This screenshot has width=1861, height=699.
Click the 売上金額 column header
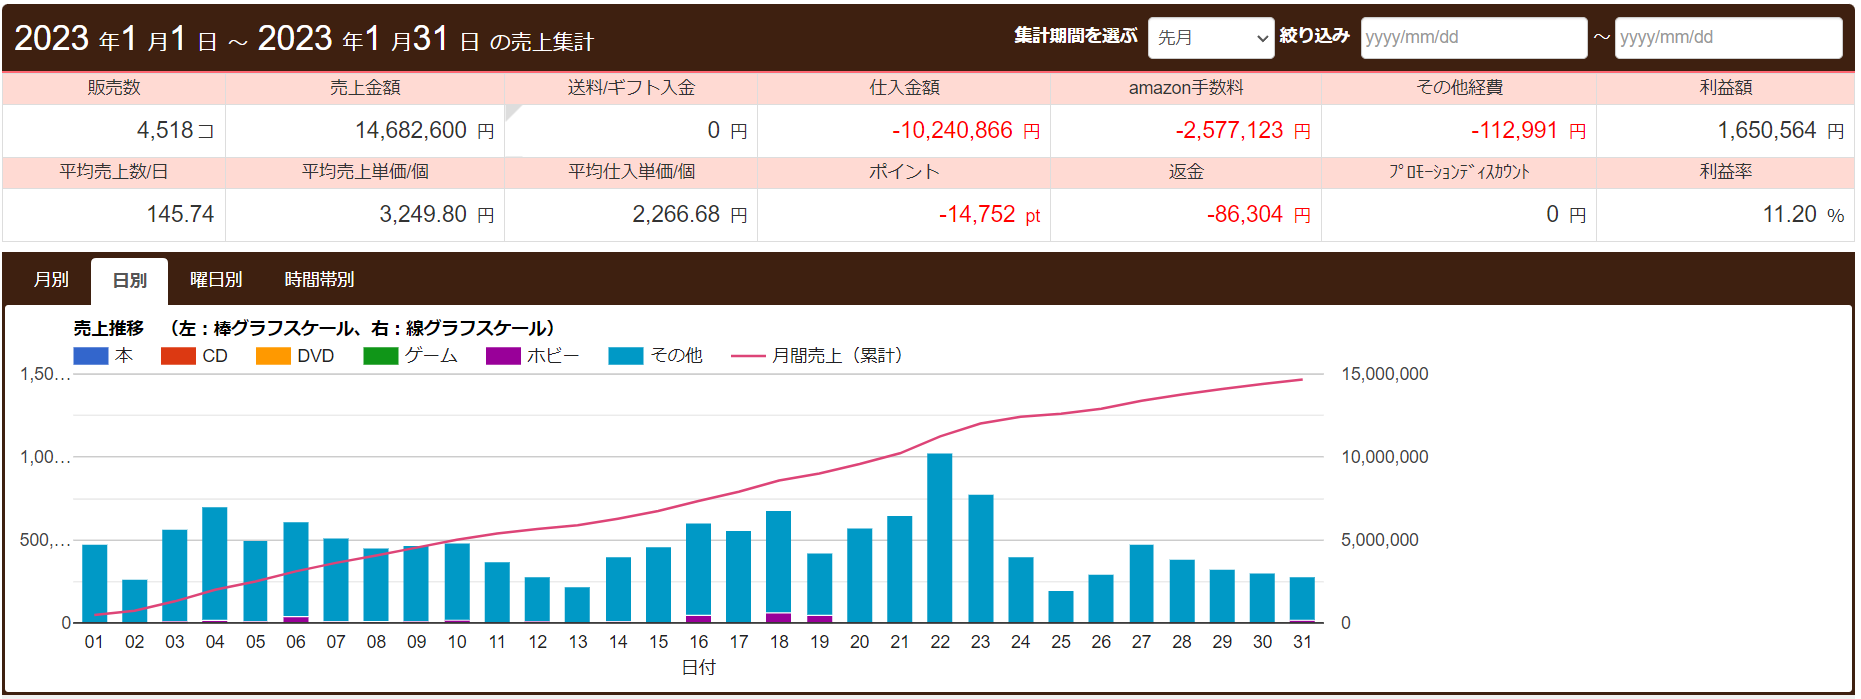[365, 88]
